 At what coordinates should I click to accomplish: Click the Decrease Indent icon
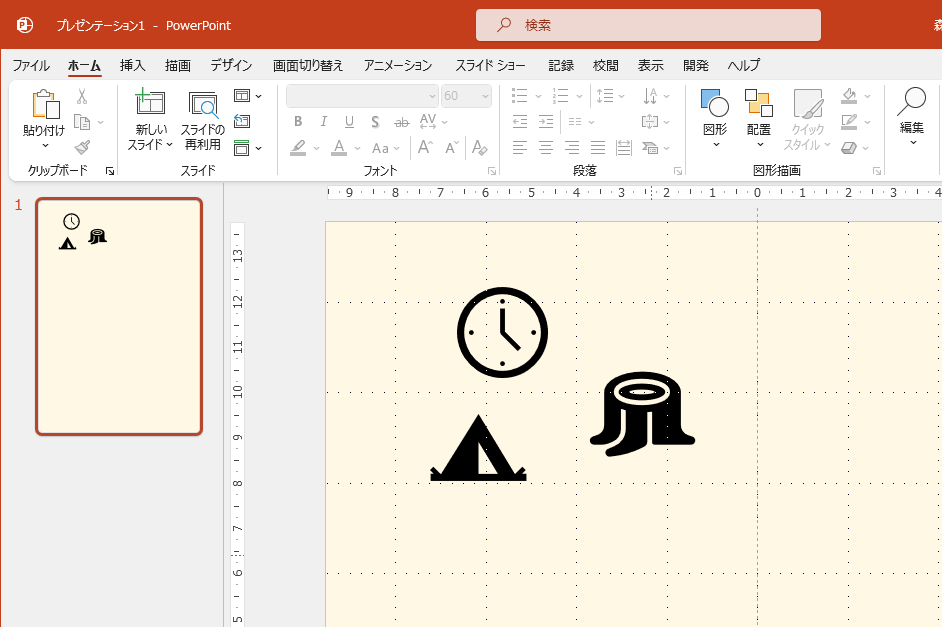point(520,122)
